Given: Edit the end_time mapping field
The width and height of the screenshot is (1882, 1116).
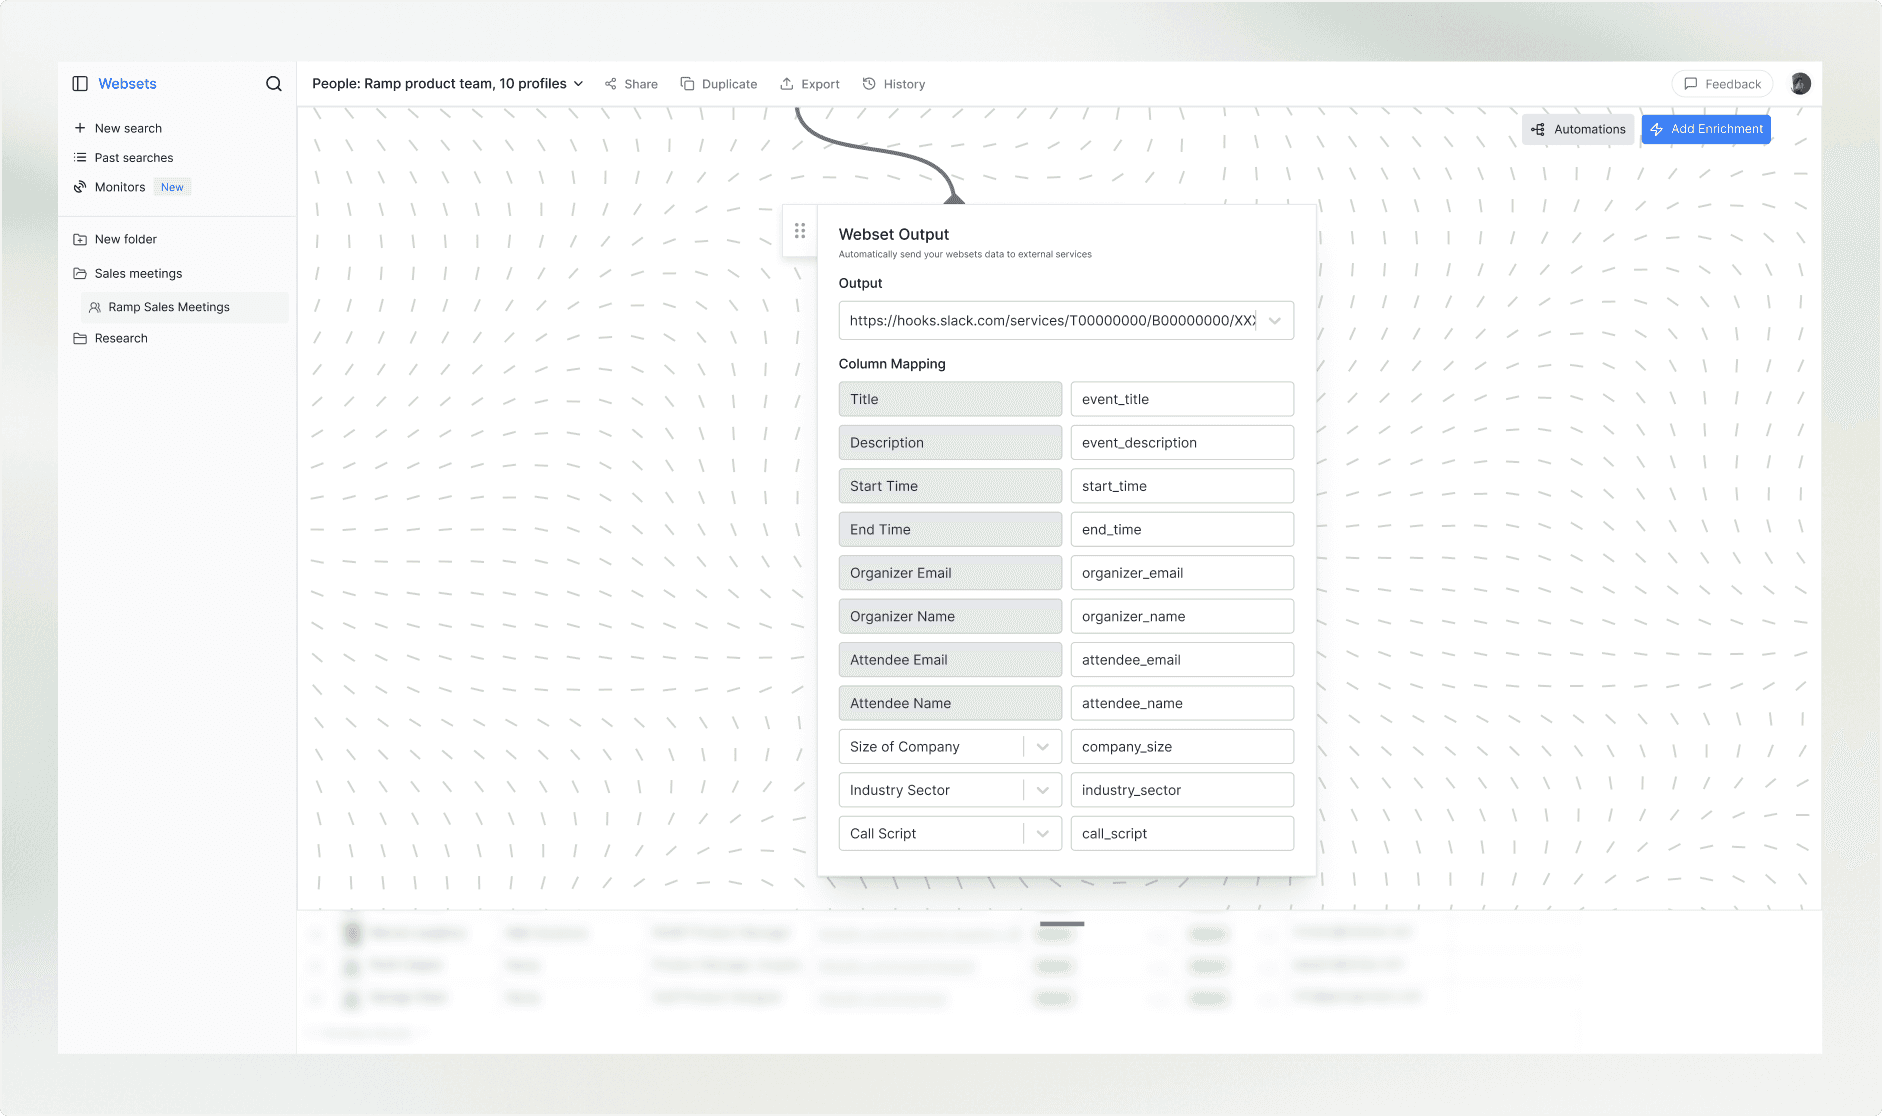Looking at the screenshot, I should pos(1182,530).
